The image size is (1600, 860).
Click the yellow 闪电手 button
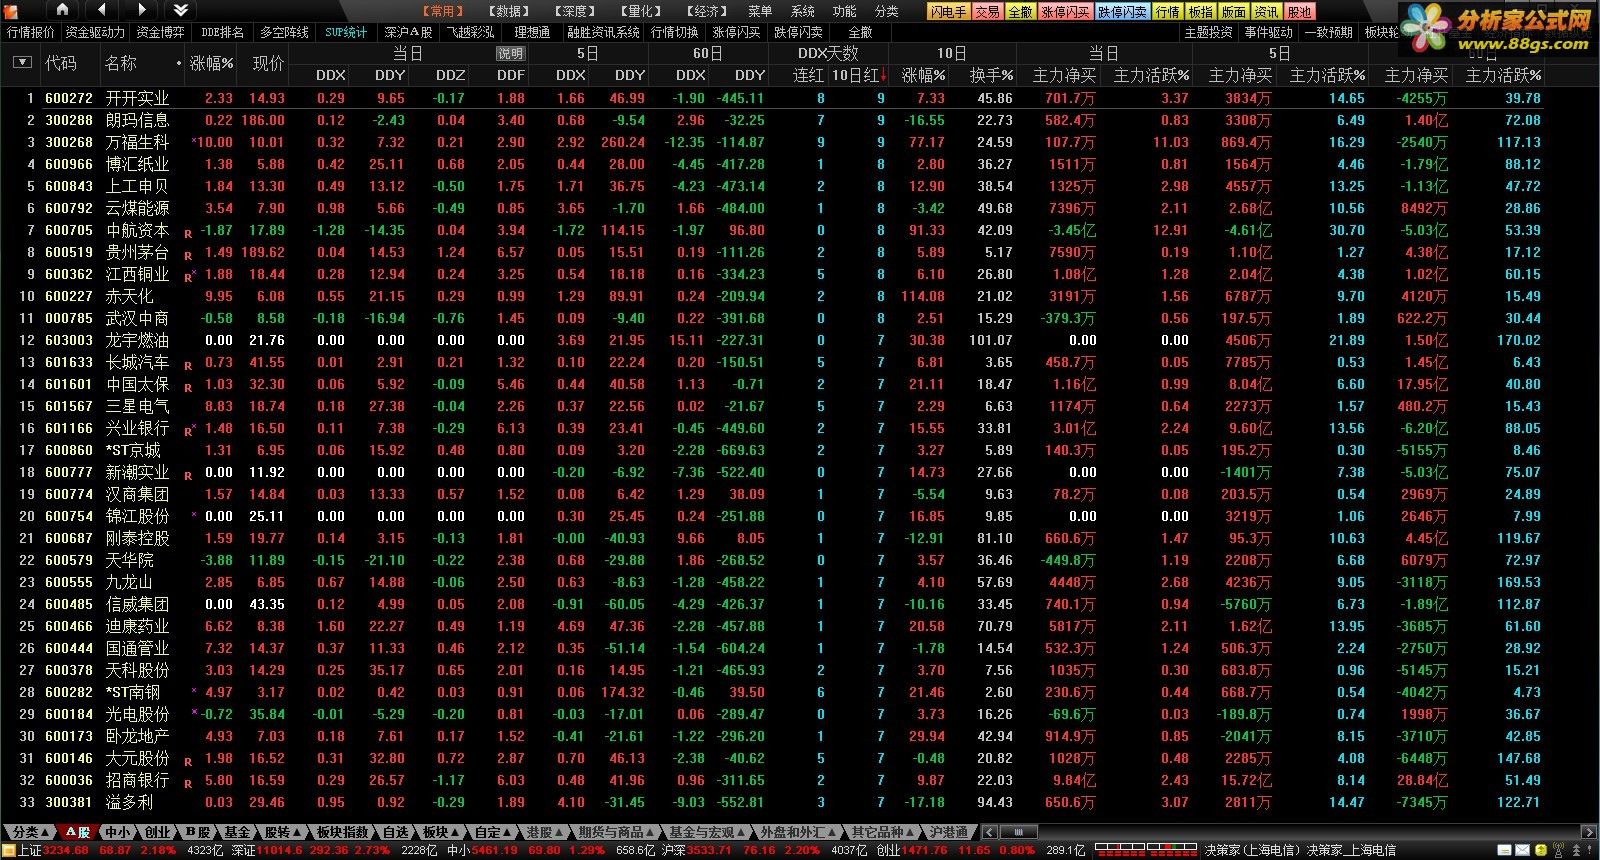tap(947, 12)
